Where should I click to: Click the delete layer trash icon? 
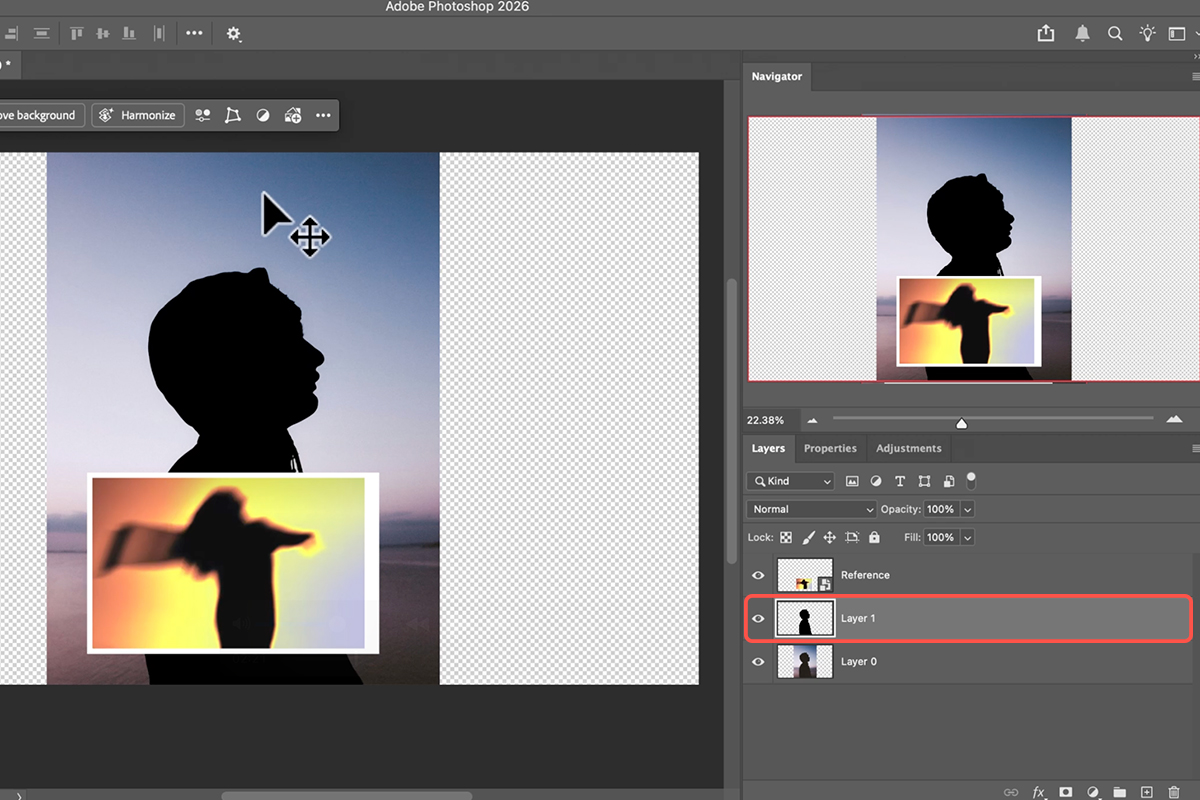tap(1174, 792)
